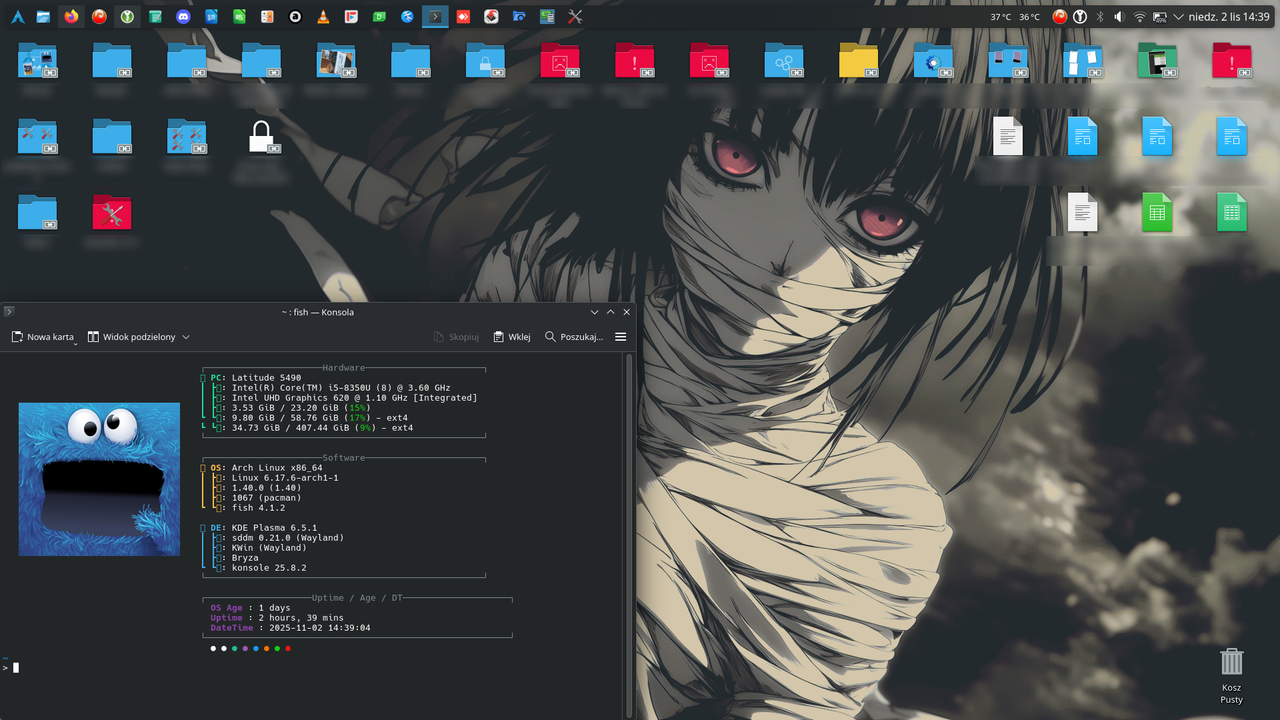Click the red swirl icon in system tray
This screenshot has width=1280, height=720.
[1060, 17]
